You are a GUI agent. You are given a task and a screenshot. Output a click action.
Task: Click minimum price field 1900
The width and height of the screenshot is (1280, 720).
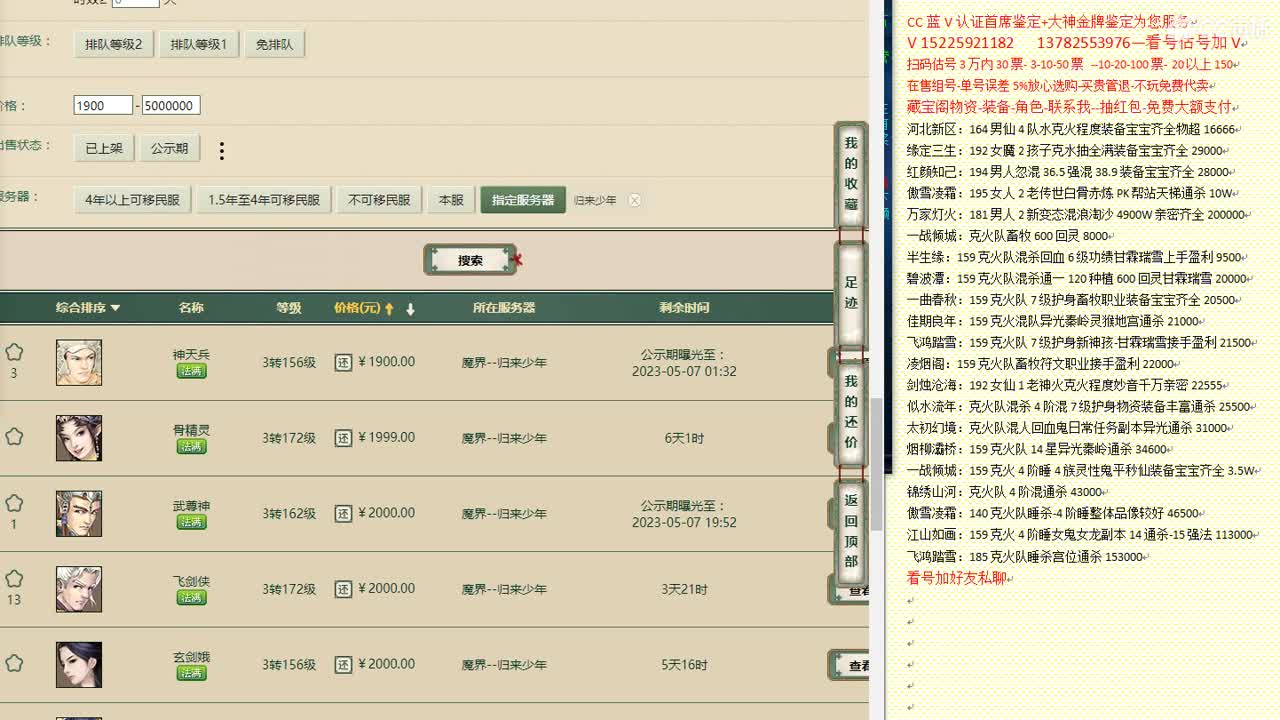click(x=103, y=105)
